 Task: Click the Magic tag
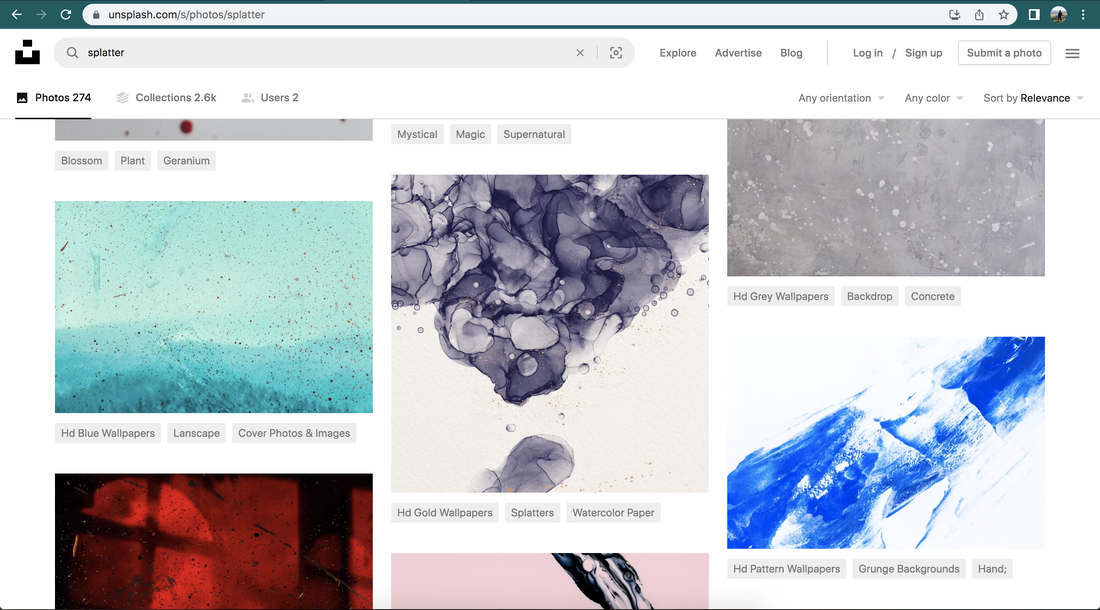470,134
